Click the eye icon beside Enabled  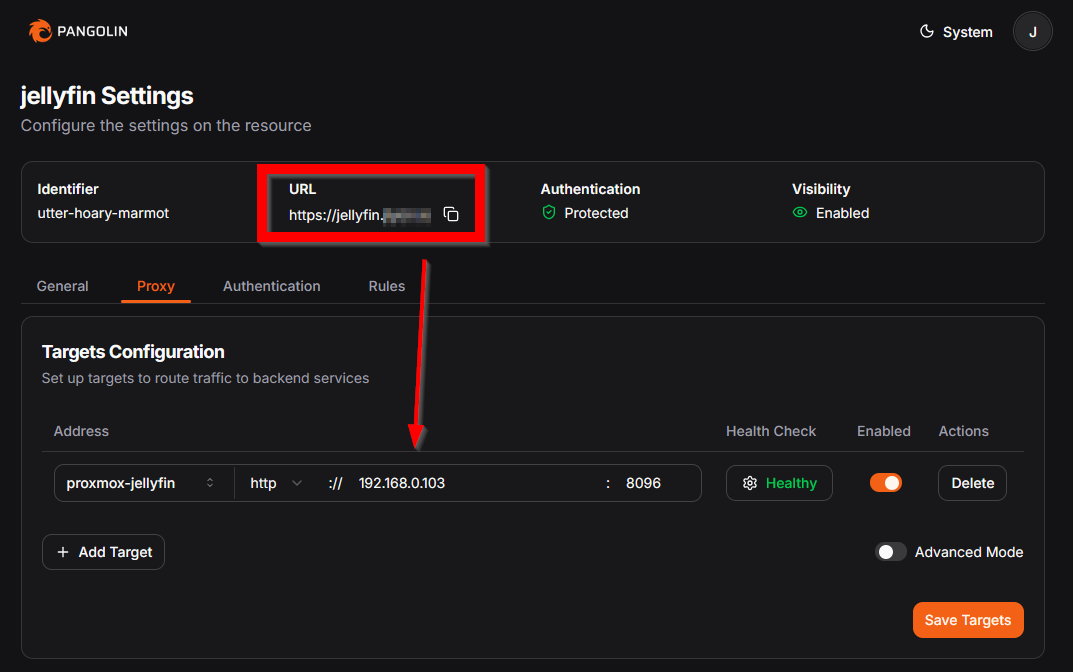pos(800,213)
